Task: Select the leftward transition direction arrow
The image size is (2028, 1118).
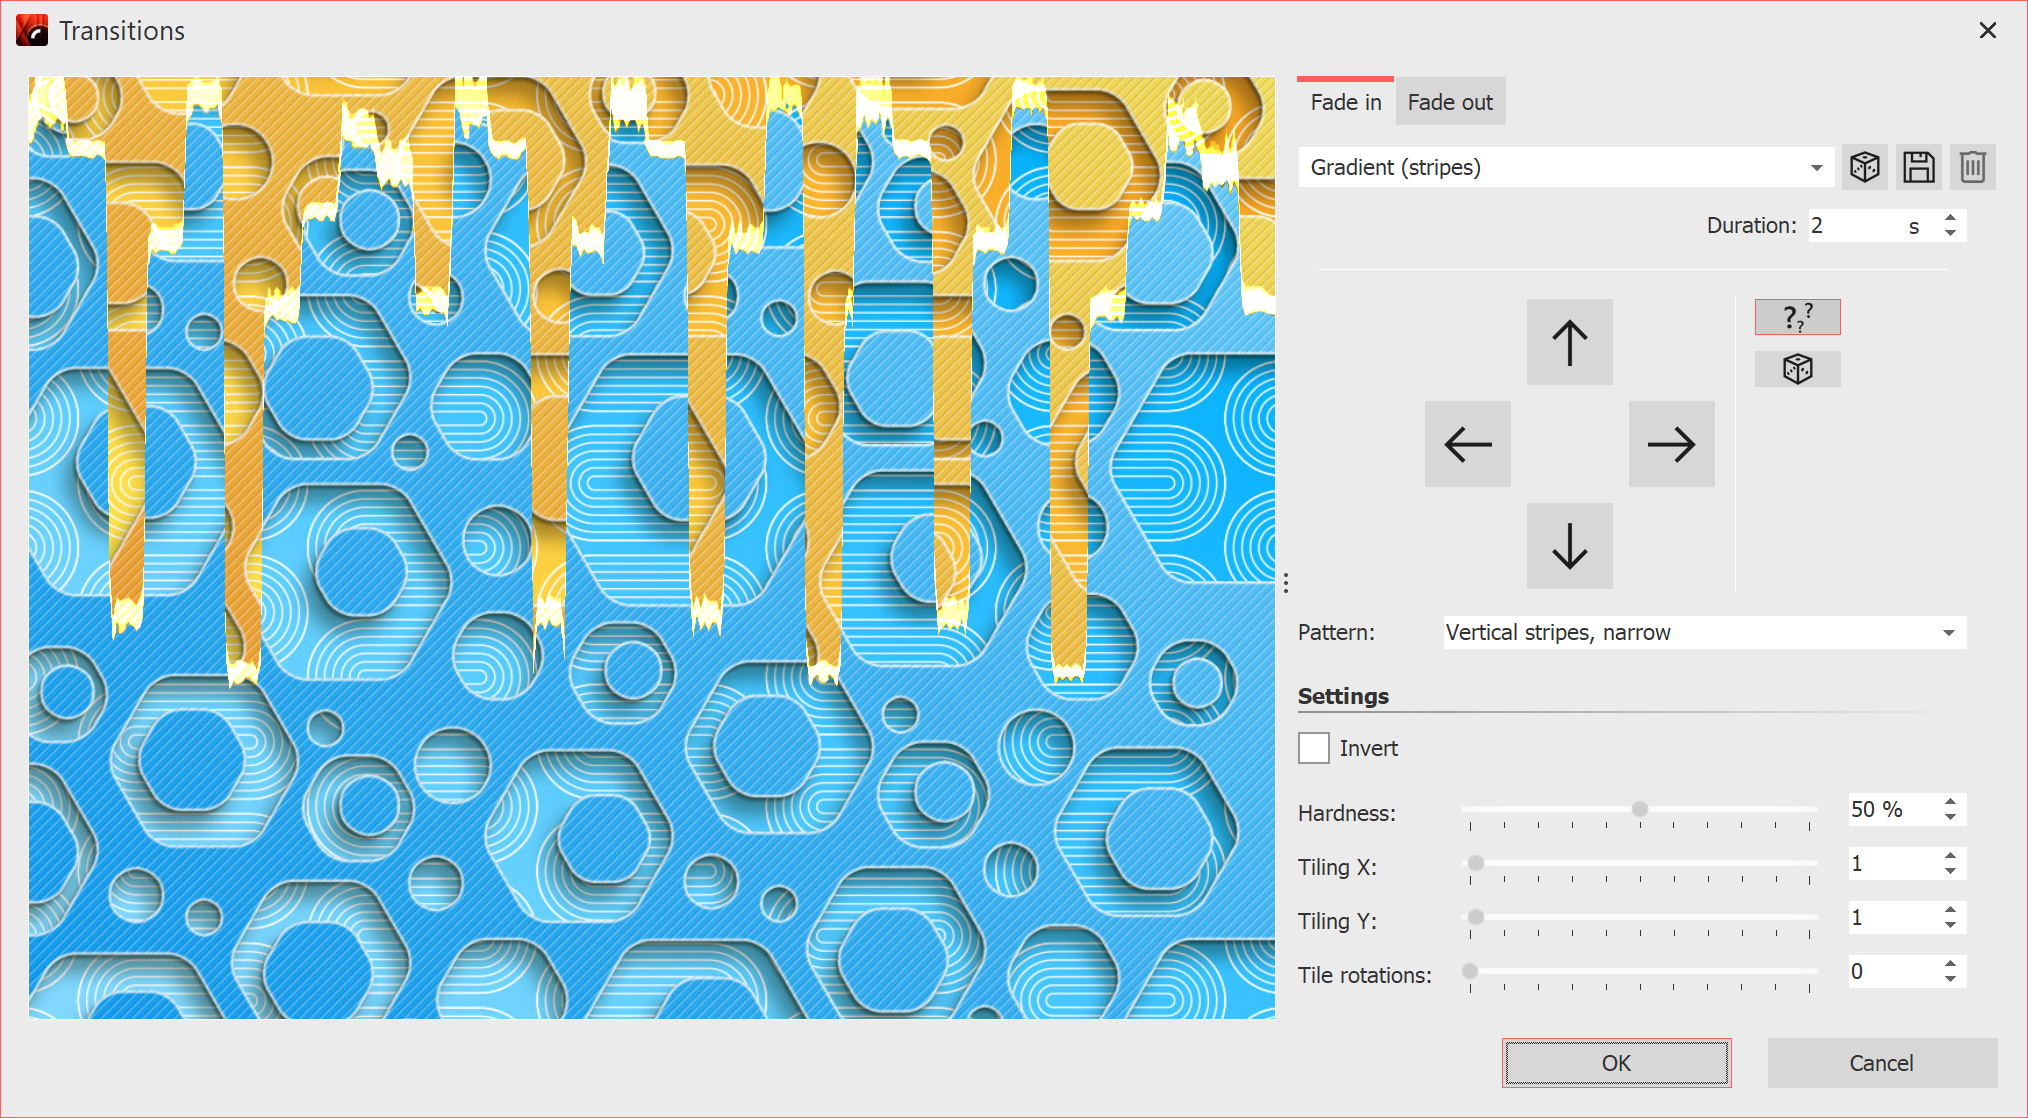Action: [1467, 443]
